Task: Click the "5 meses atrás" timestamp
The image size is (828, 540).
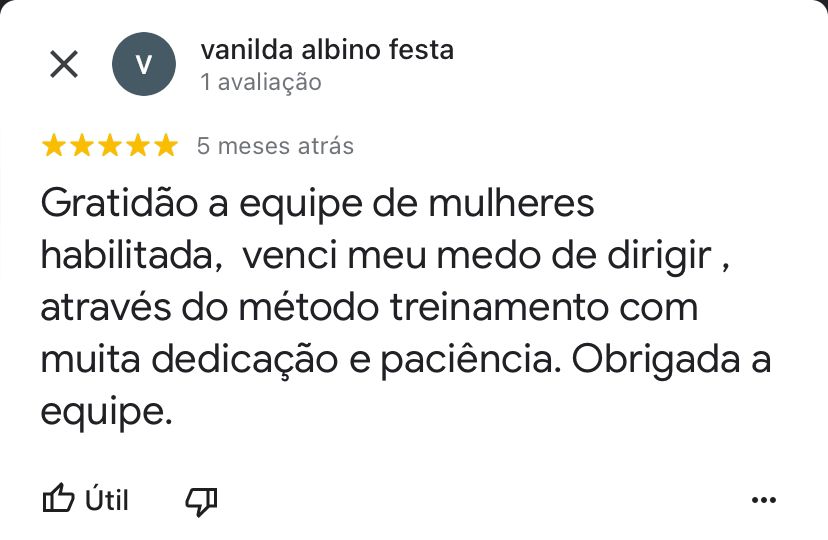Action: point(275,146)
